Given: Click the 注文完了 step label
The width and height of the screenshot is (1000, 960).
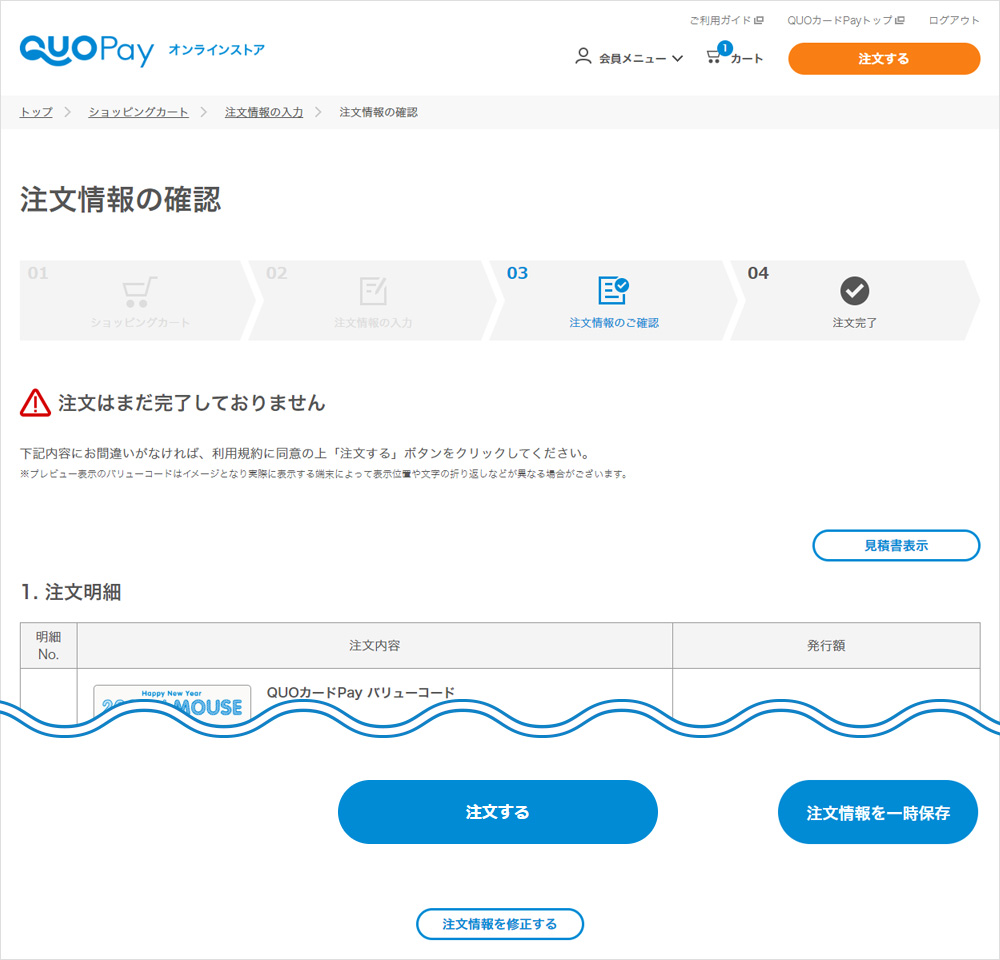Looking at the screenshot, I should pos(854,323).
